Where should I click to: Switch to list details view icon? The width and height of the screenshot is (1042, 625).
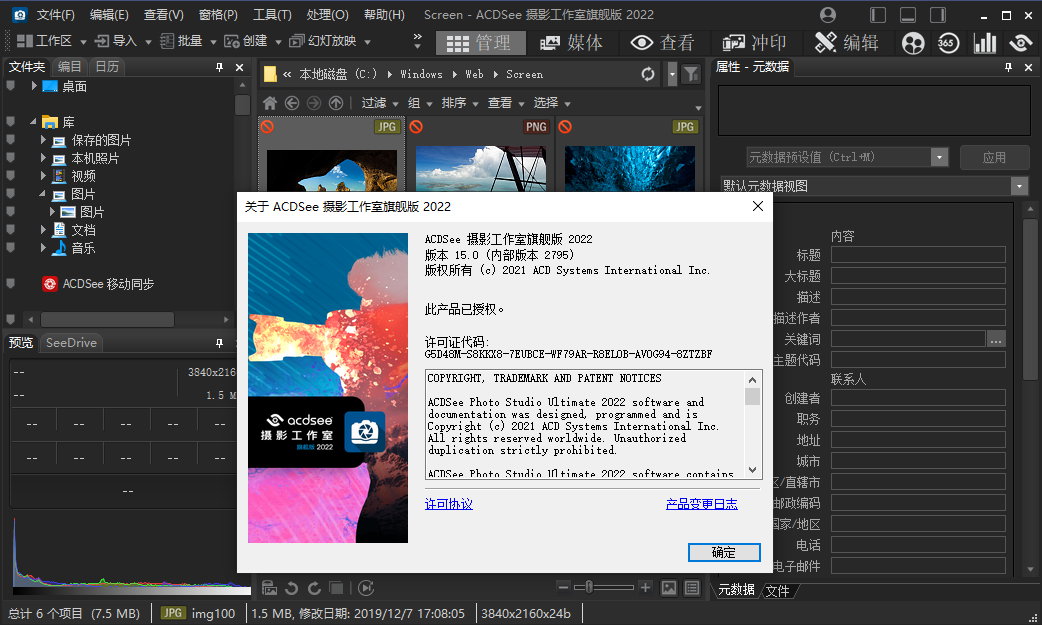[x=692, y=588]
